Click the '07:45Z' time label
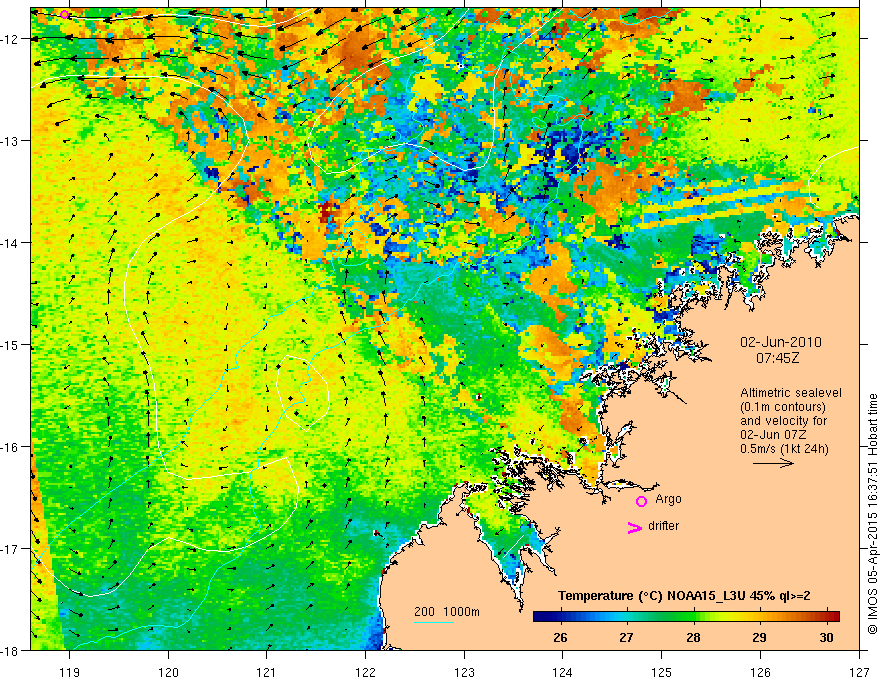 pos(778,358)
